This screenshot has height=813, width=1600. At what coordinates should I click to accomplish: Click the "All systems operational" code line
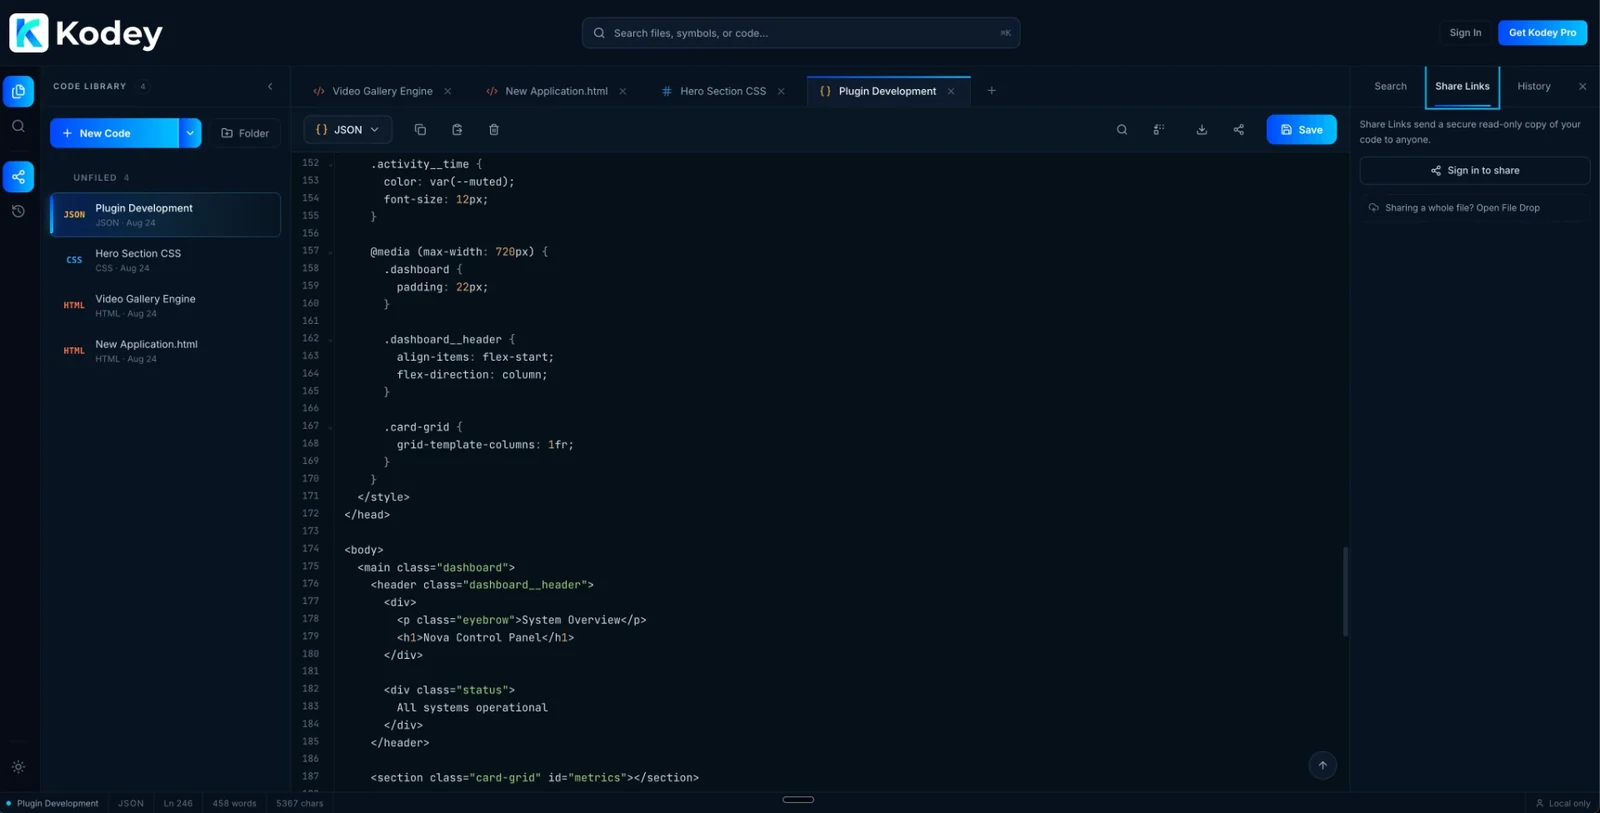point(472,707)
